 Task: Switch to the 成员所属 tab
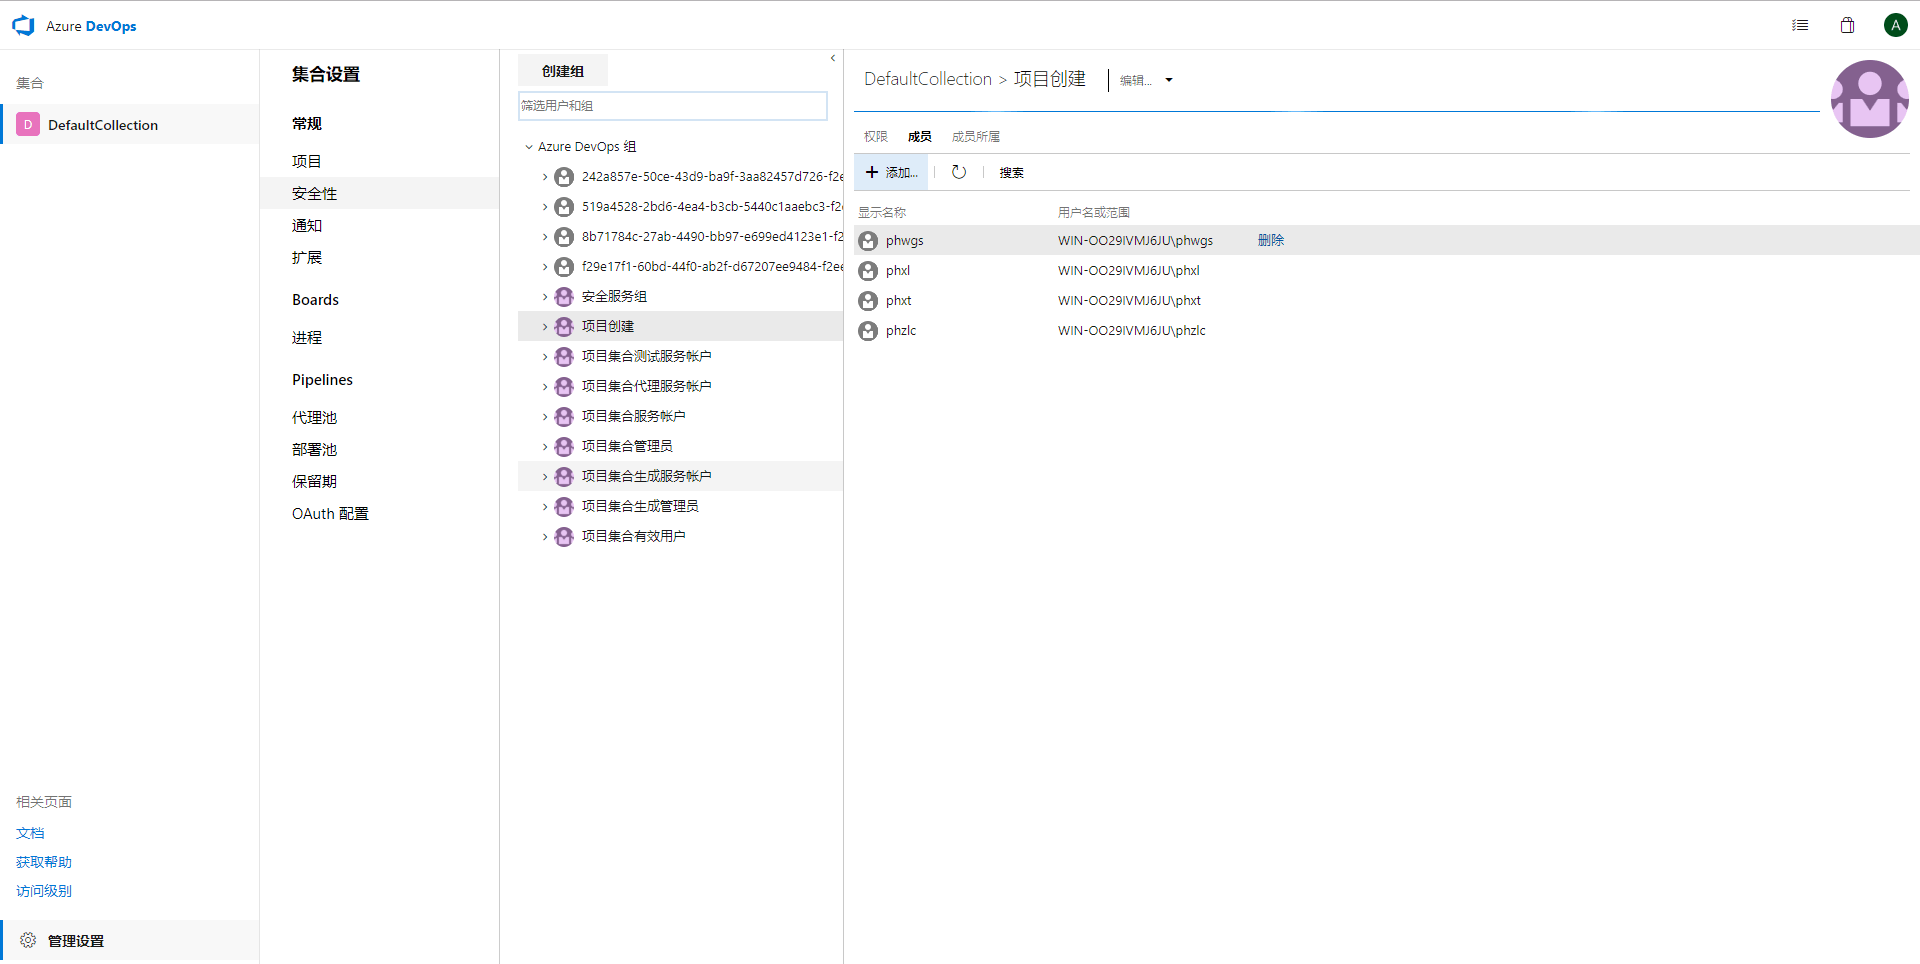click(975, 137)
